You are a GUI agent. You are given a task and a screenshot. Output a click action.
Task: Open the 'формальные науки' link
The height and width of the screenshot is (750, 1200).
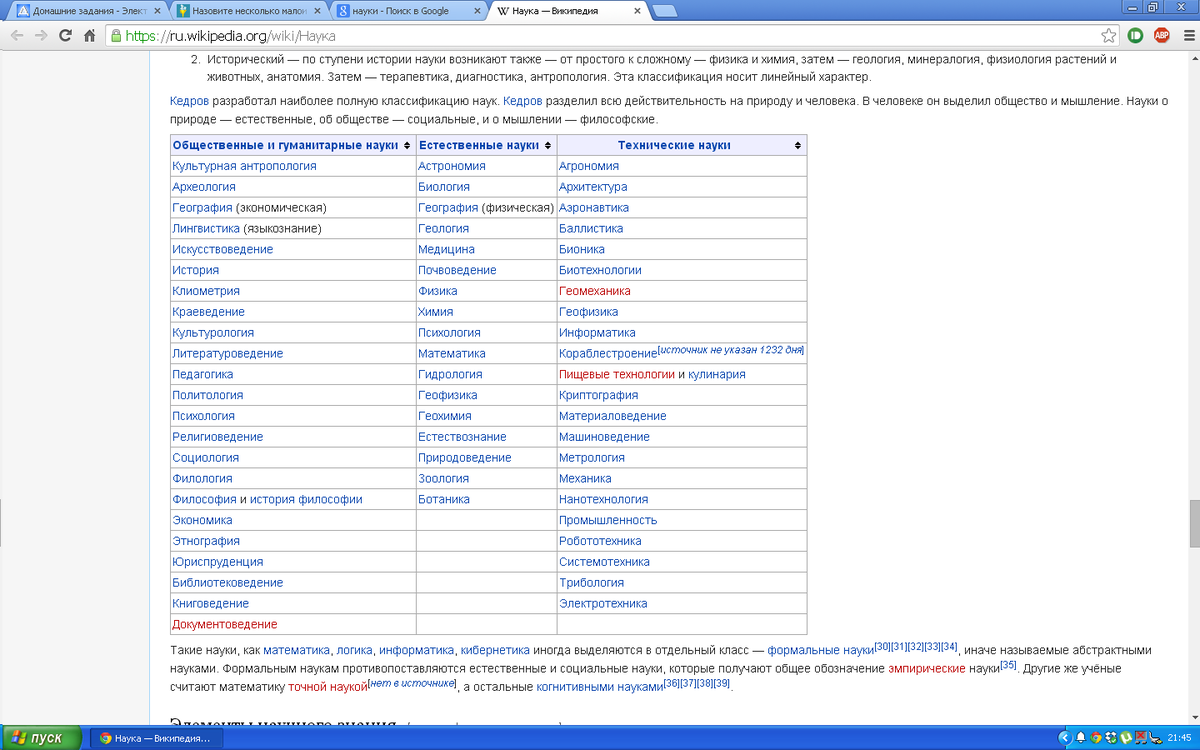[821, 650]
